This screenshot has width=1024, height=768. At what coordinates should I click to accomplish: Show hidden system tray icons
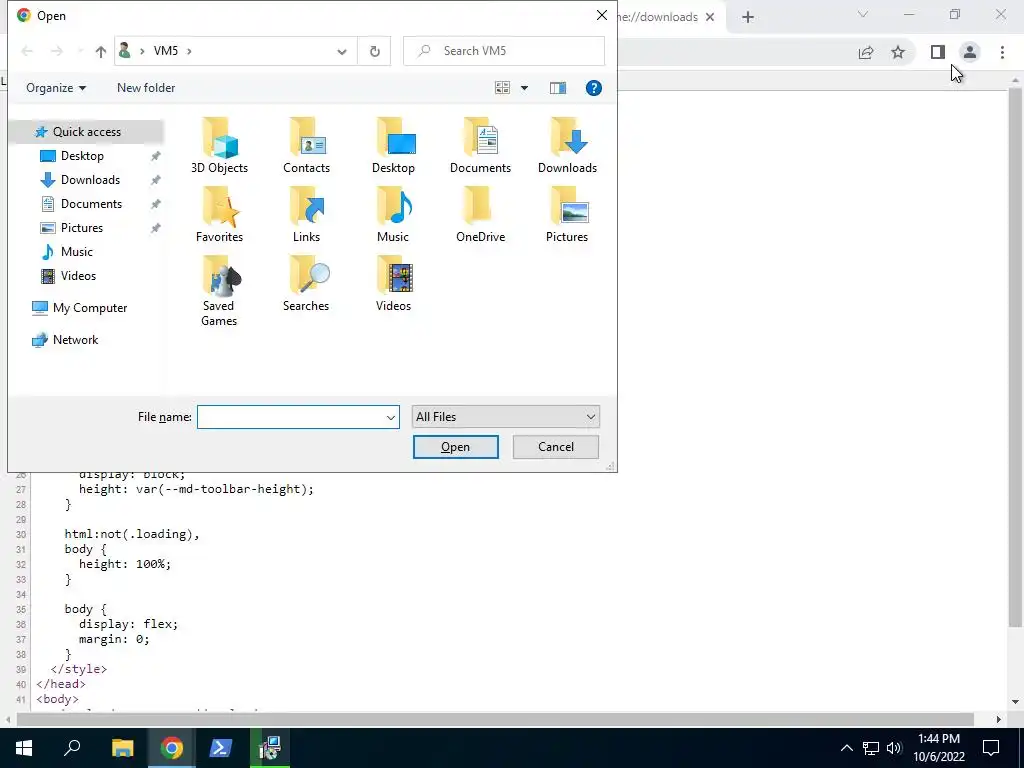pos(846,748)
